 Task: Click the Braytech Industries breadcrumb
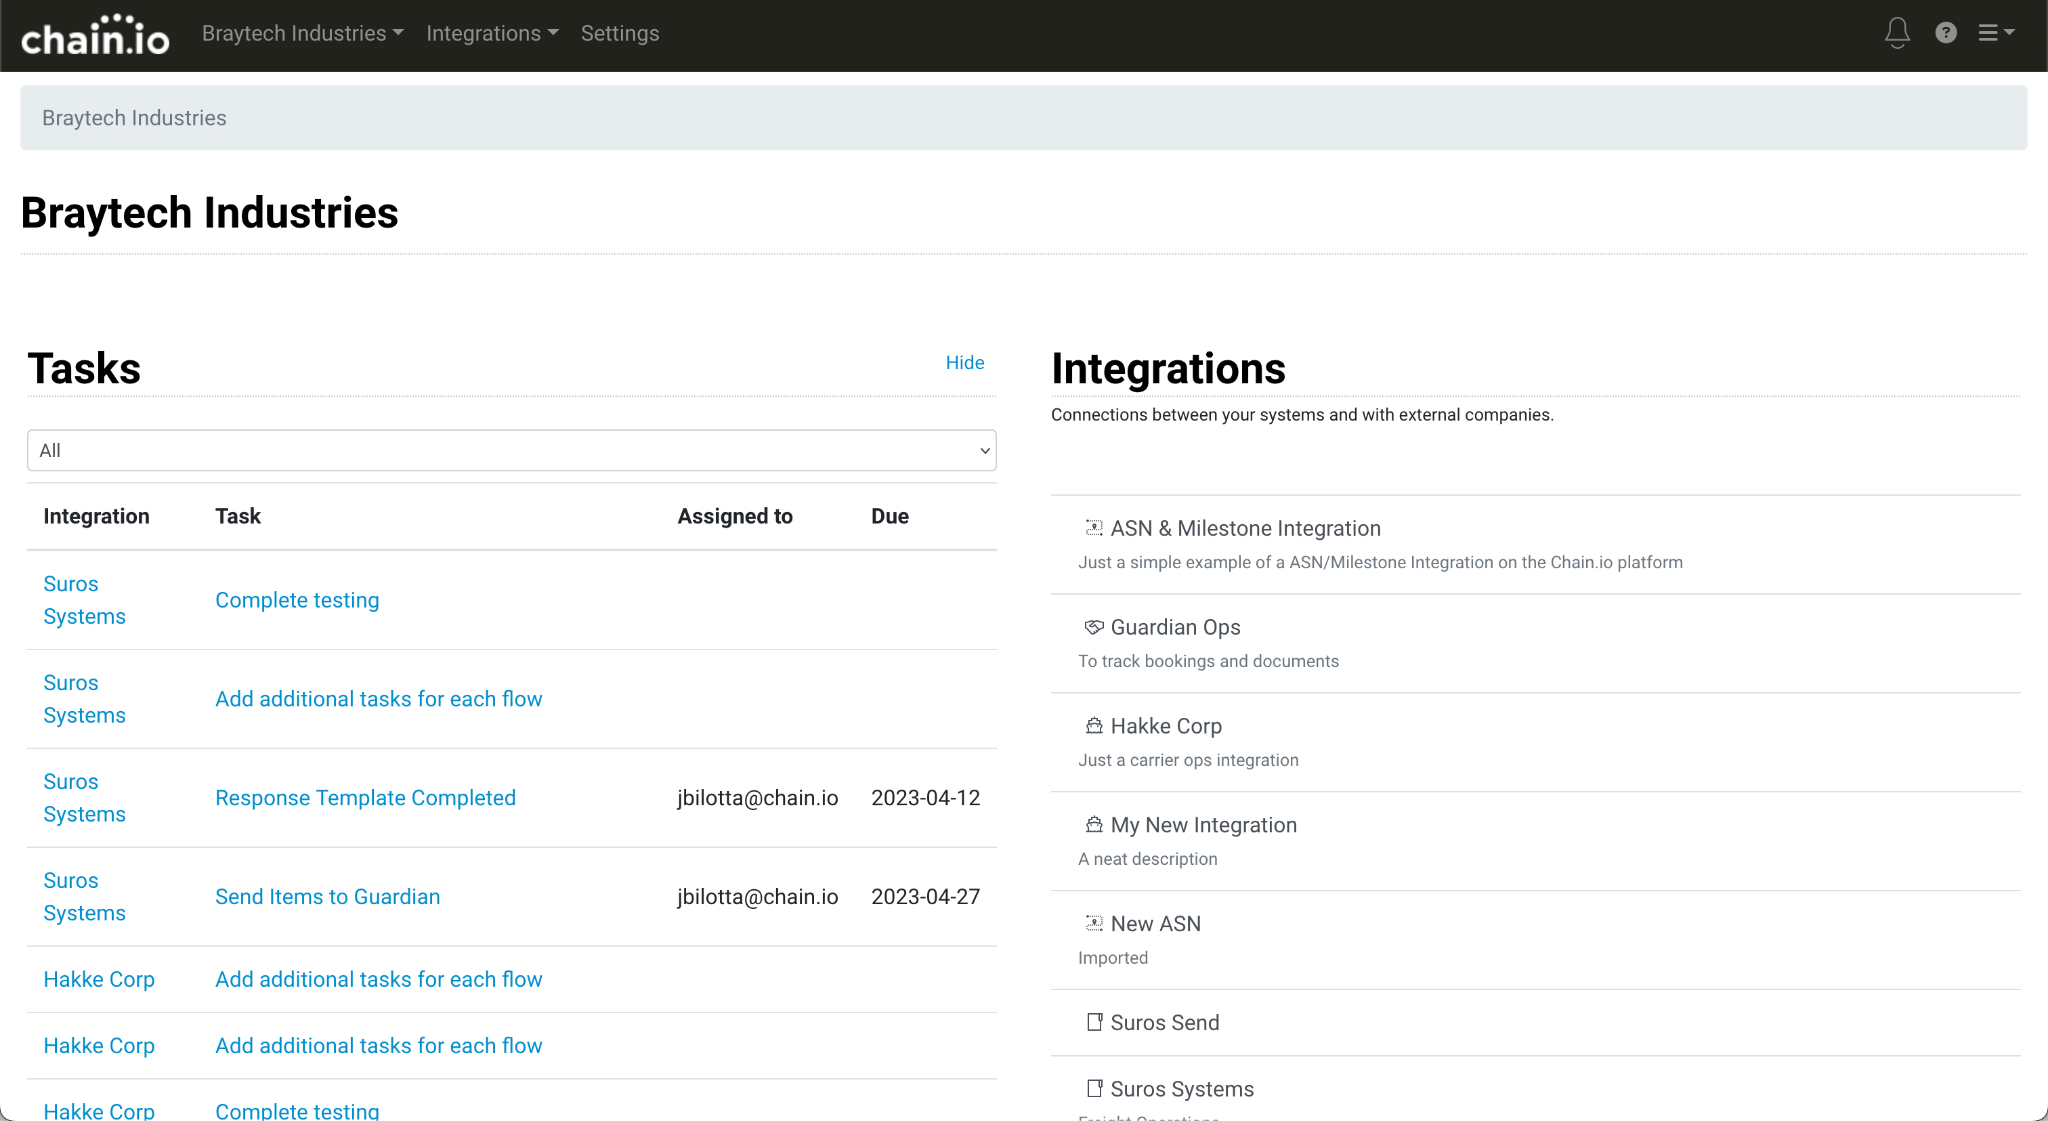click(x=134, y=118)
